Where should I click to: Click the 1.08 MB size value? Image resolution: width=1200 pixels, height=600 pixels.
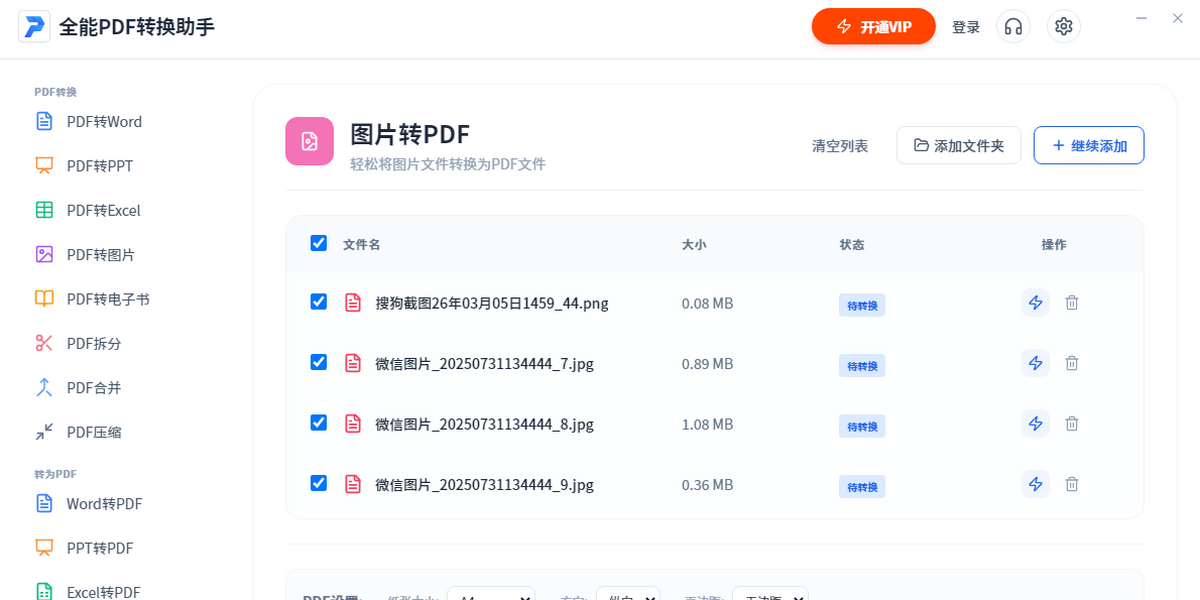pyautogui.click(x=707, y=425)
